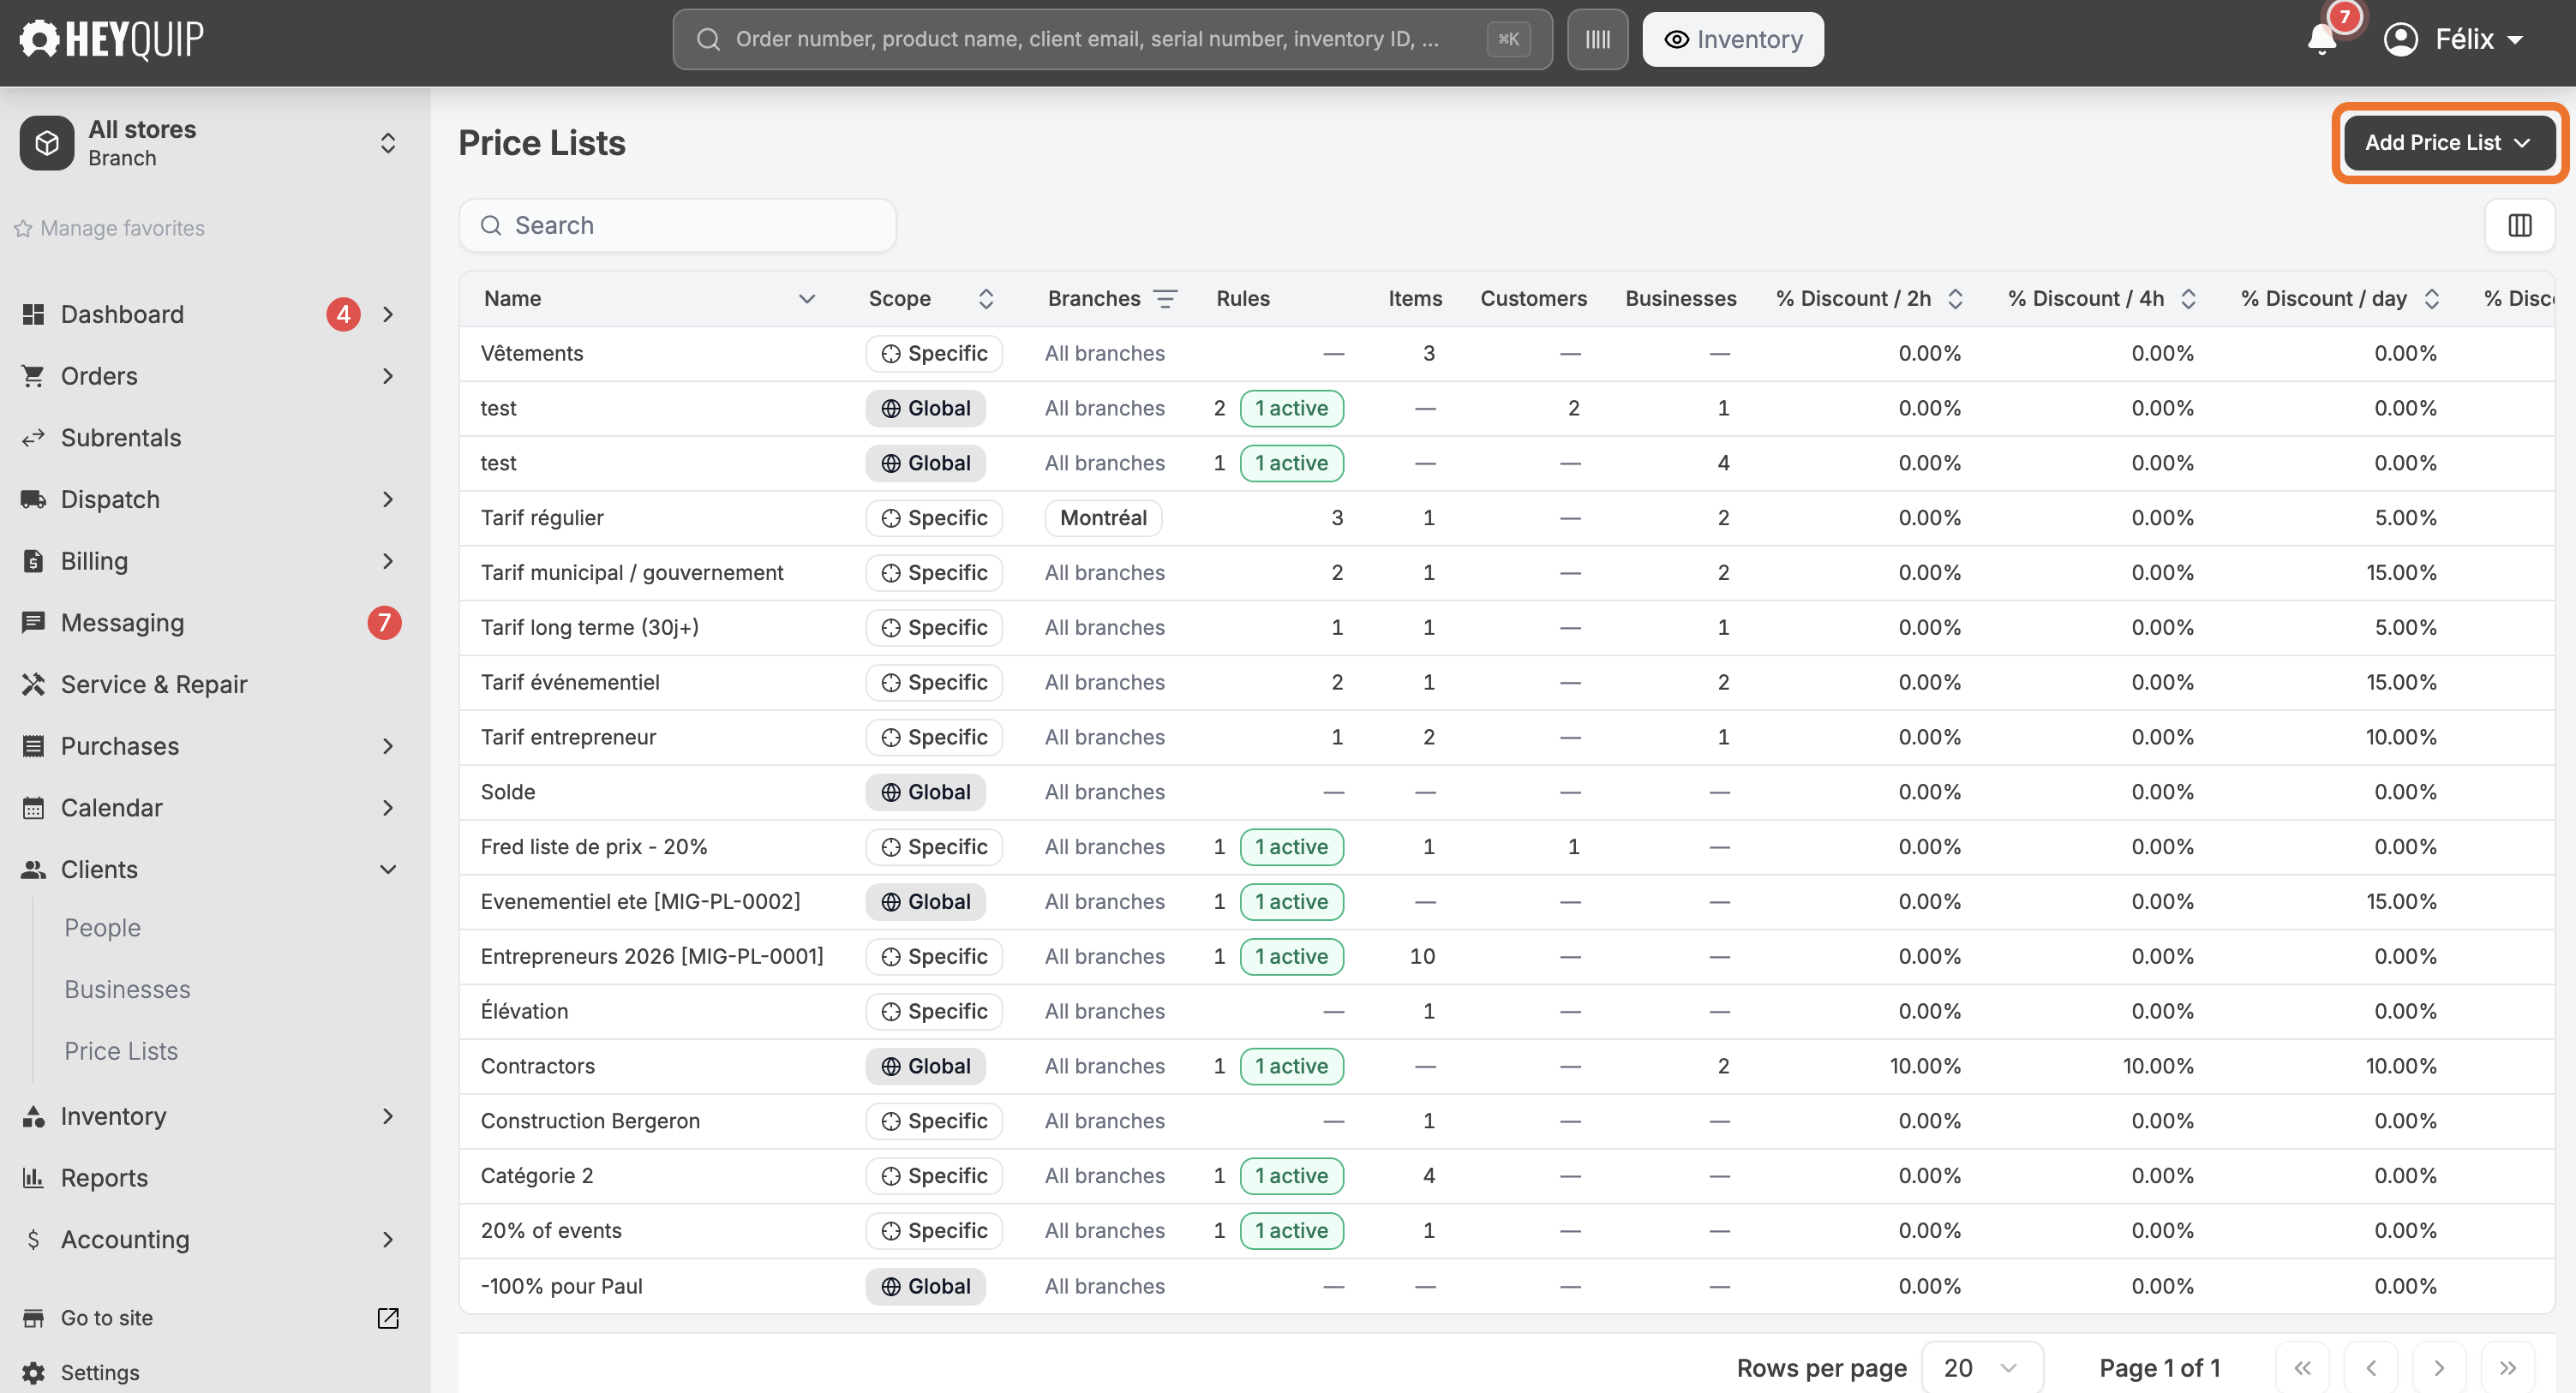Open the Name column sort chevron
This screenshot has width=2576, height=1393.
click(807, 298)
